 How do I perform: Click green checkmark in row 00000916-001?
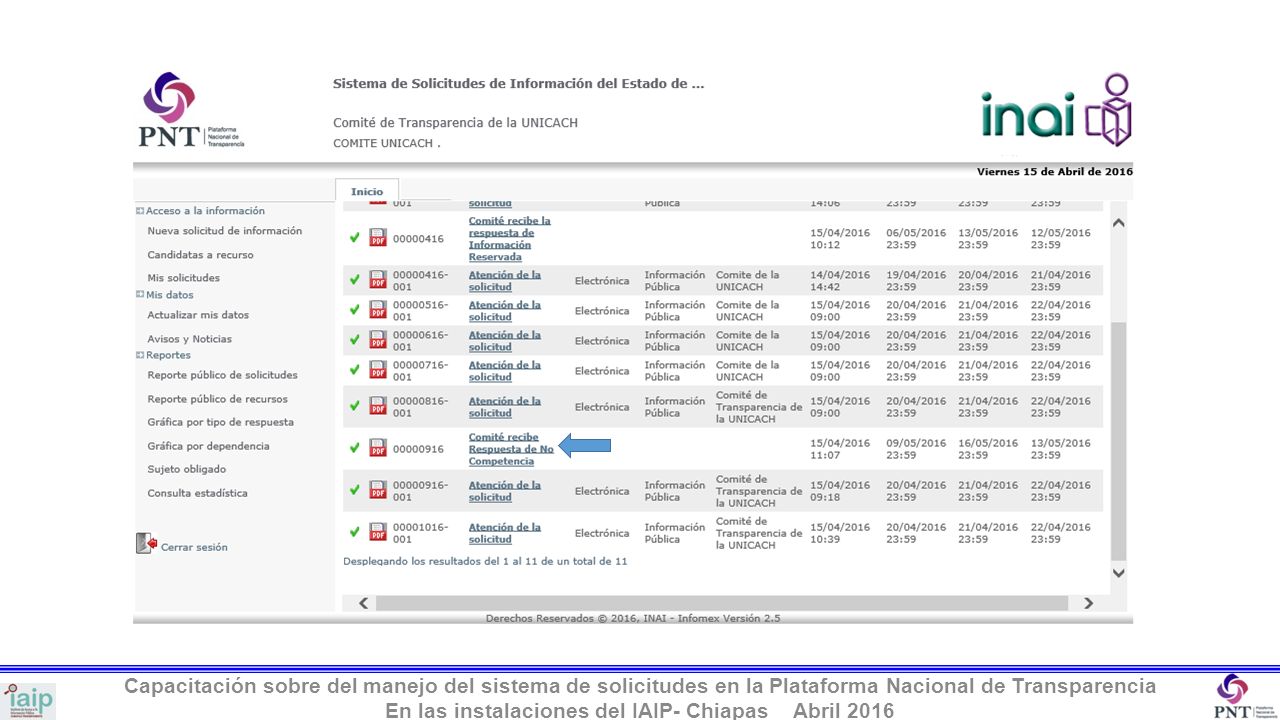354,490
